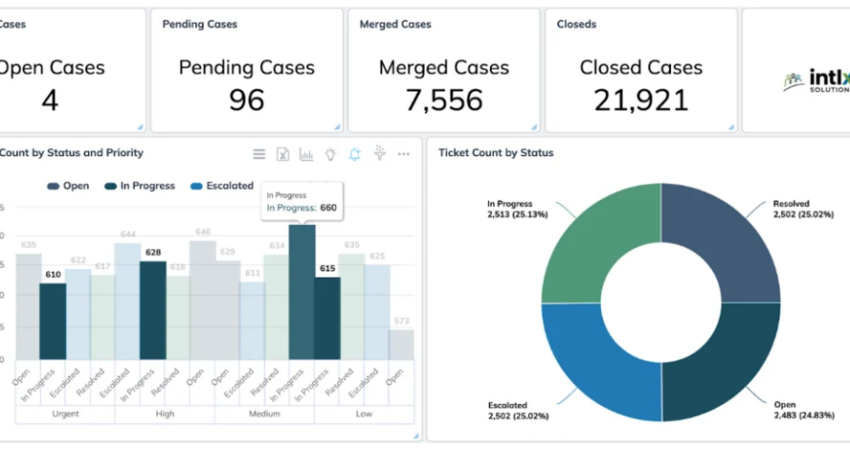850x450 pixels.
Task: Open the chart hamburger menu icon
Action: click(259, 154)
